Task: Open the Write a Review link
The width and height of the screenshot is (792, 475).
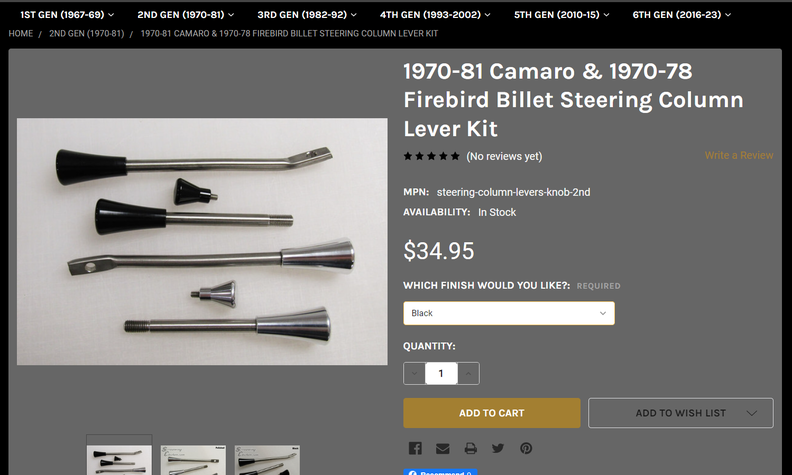Action: click(x=738, y=156)
